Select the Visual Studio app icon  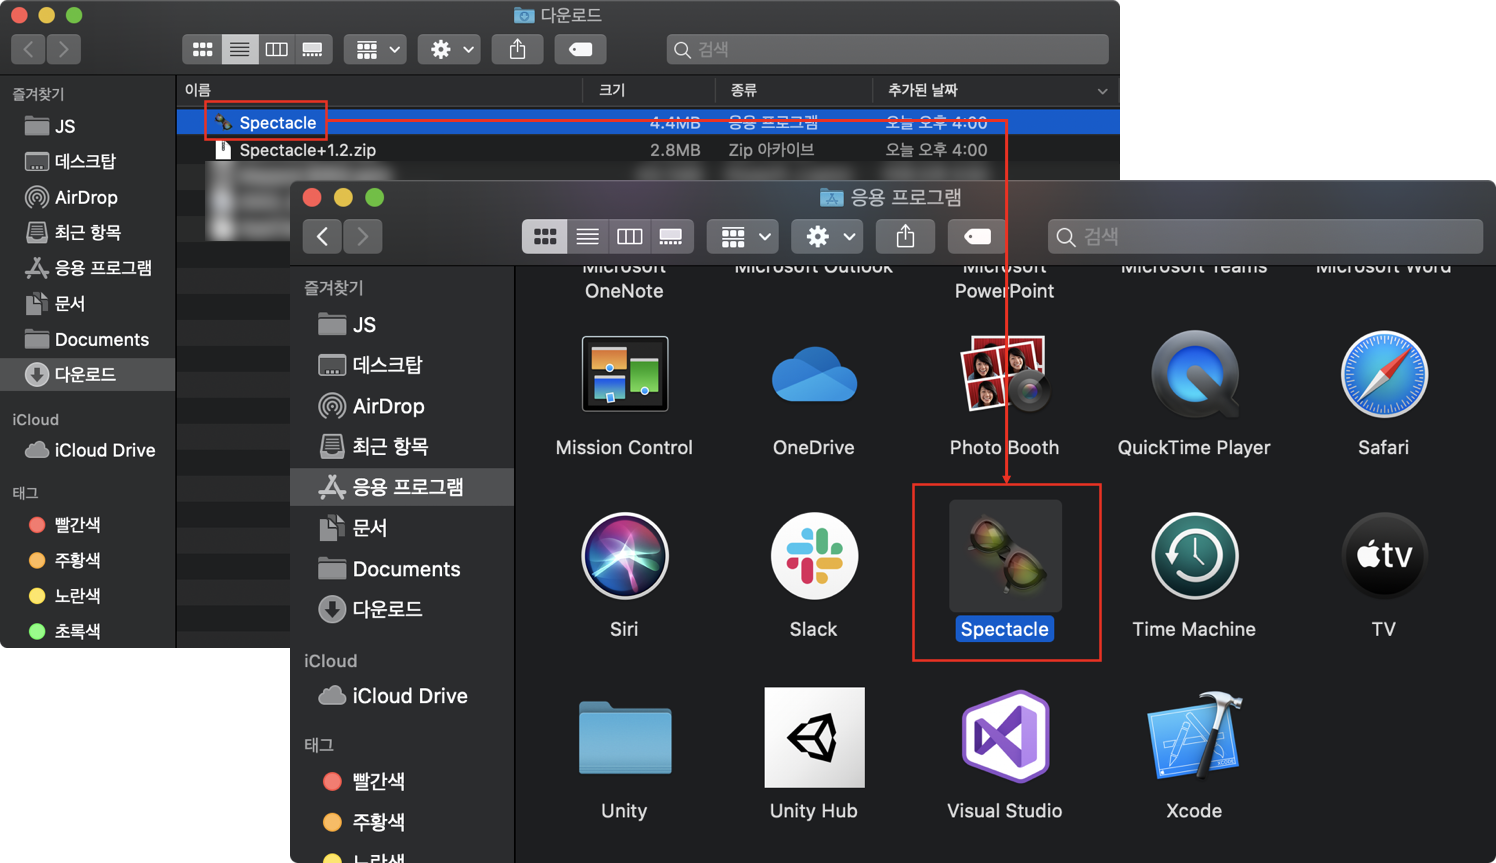(1005, 737)
